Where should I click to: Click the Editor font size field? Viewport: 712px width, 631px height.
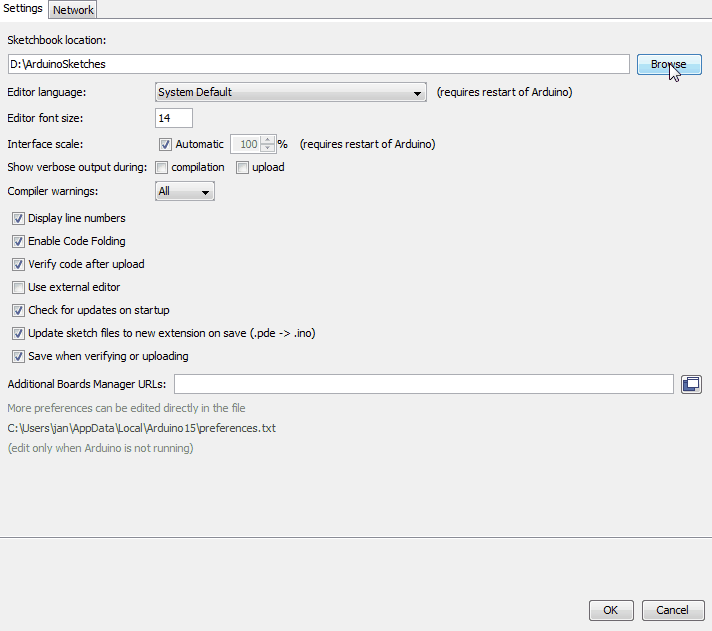click(174, 118)
